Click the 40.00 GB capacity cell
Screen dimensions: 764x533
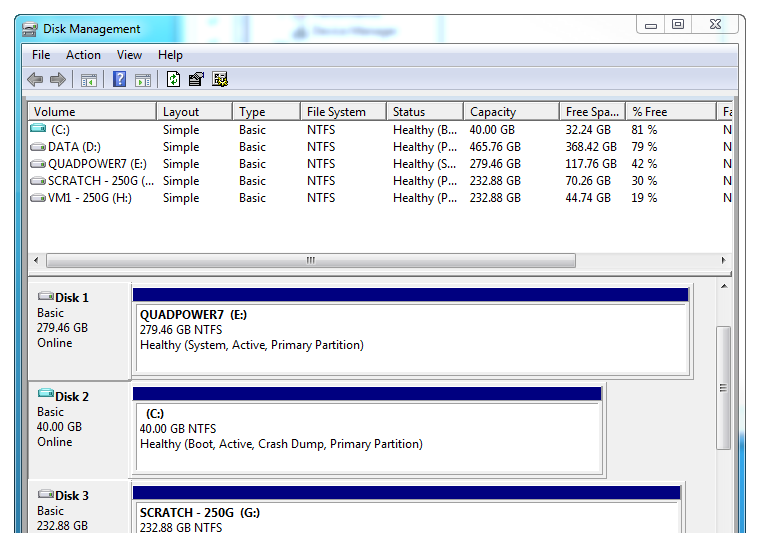[492, 130]
